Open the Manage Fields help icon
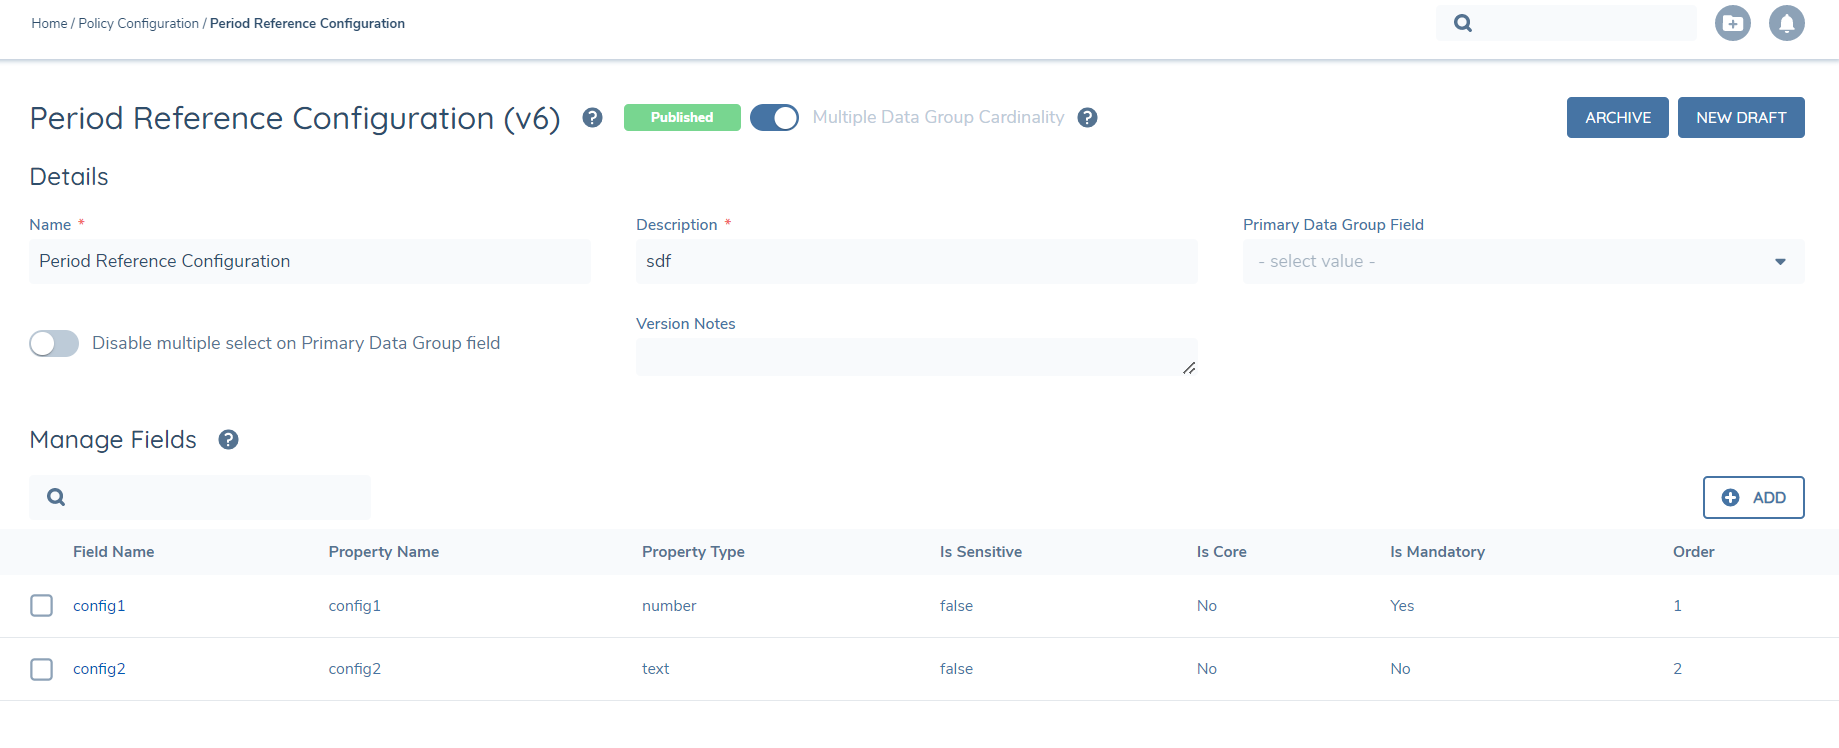Screen dimensions: 1839x748 pyautogui.click(x=228, y=440)
